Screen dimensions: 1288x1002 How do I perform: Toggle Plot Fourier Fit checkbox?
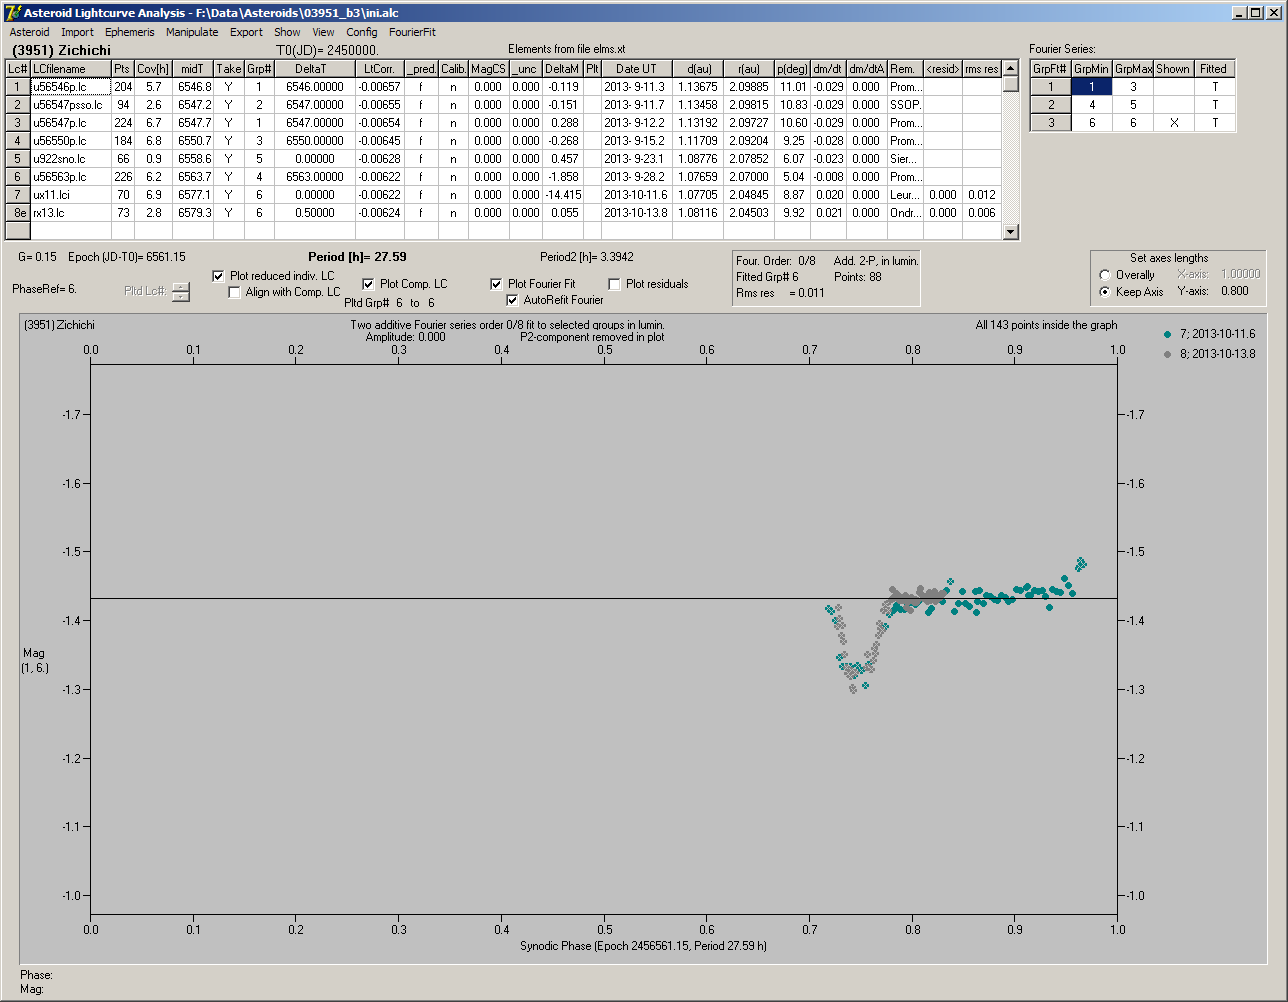click(x=497, y=284)
